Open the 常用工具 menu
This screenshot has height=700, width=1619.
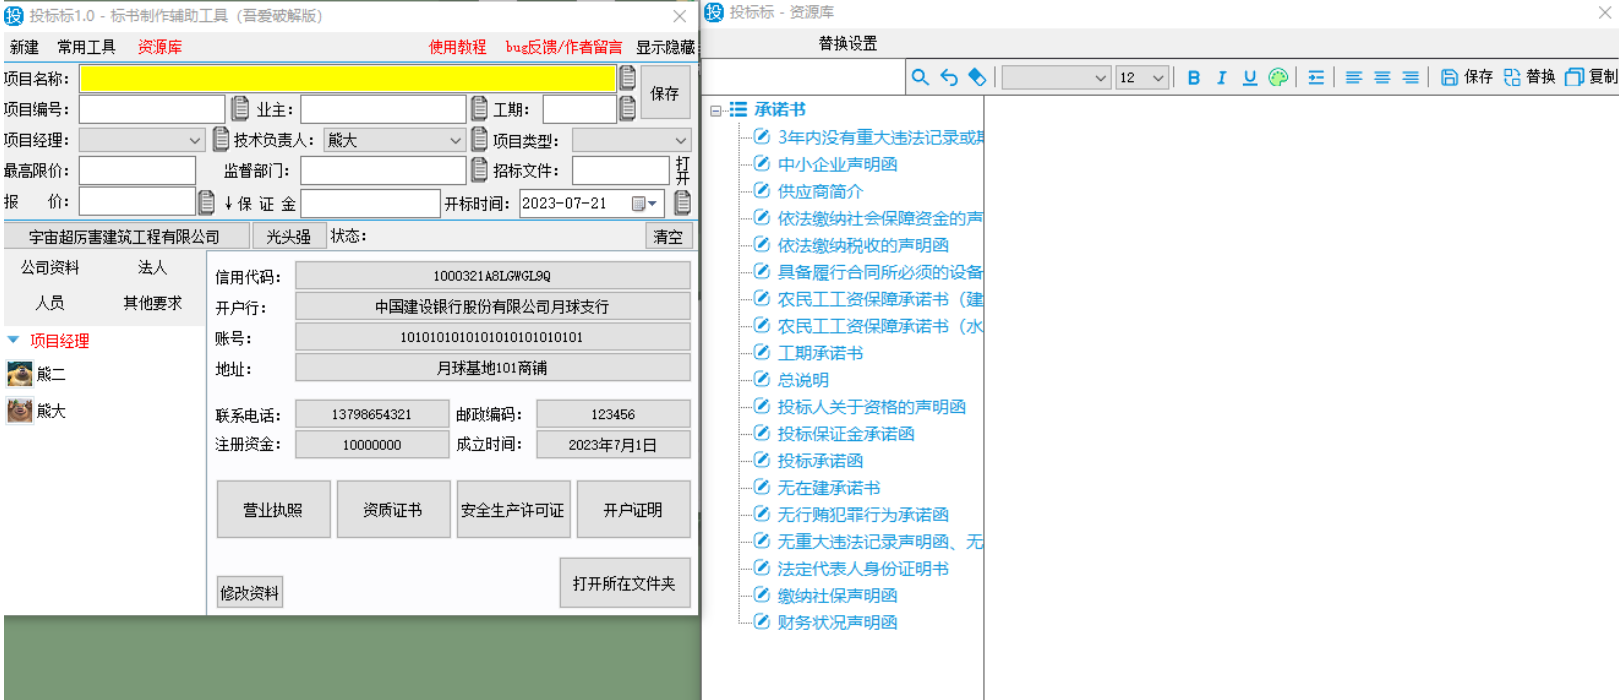coord(86,47)
